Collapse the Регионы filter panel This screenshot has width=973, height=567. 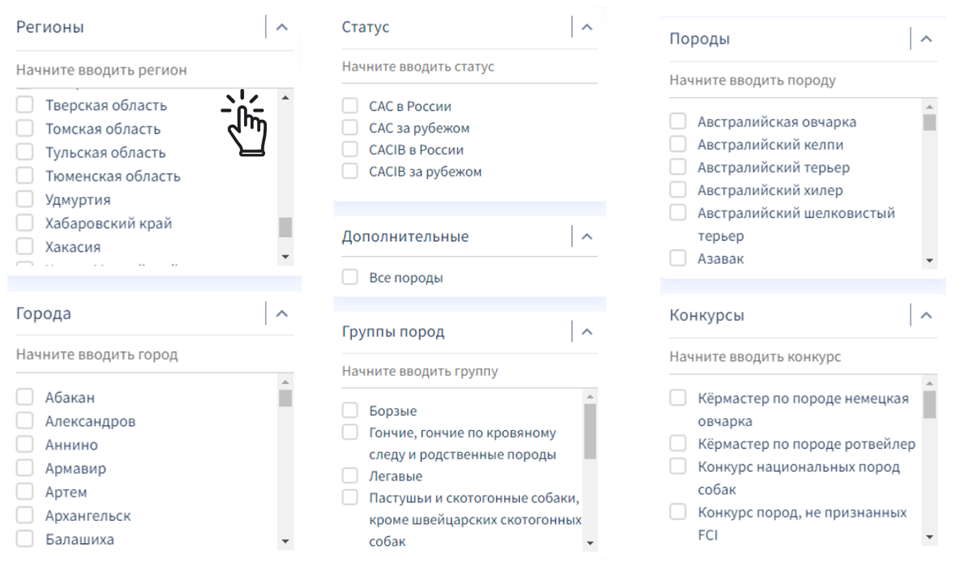coord(282,28)
